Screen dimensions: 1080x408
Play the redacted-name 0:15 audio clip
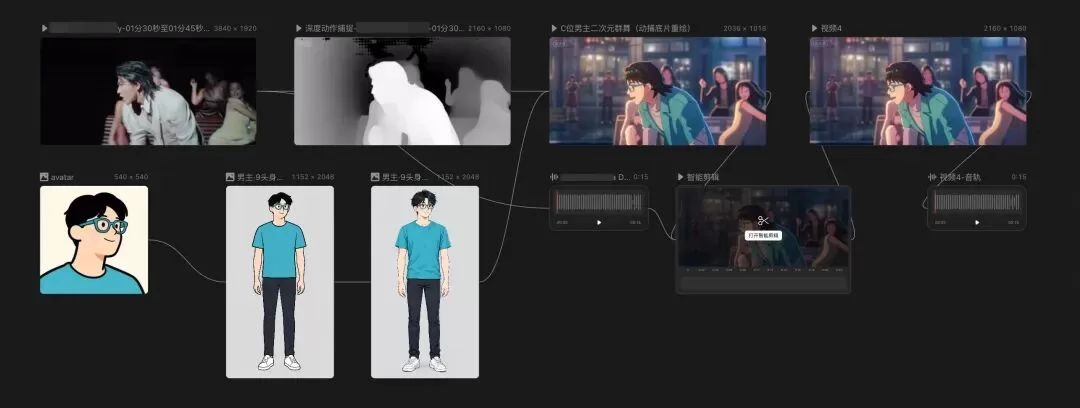[599, 222]
